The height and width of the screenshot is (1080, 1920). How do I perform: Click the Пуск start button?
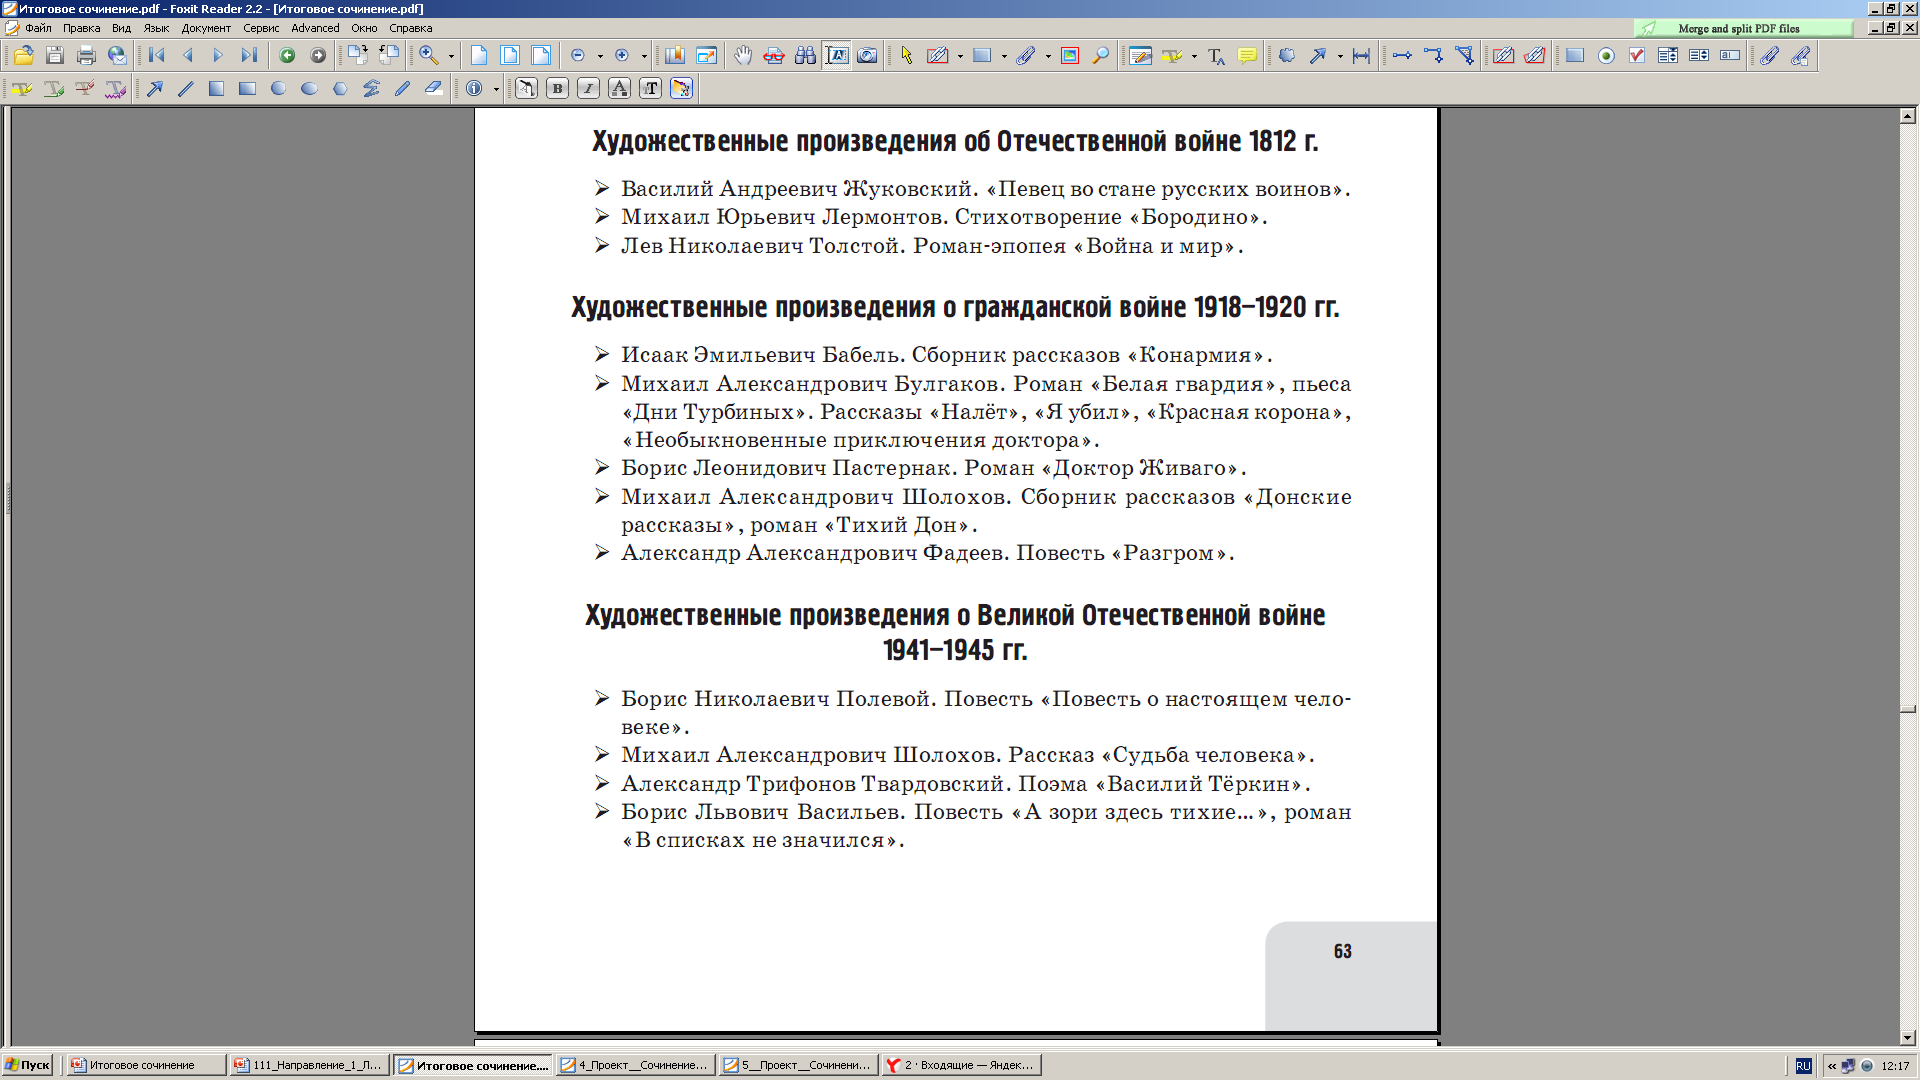click(x=27, y=1065)
